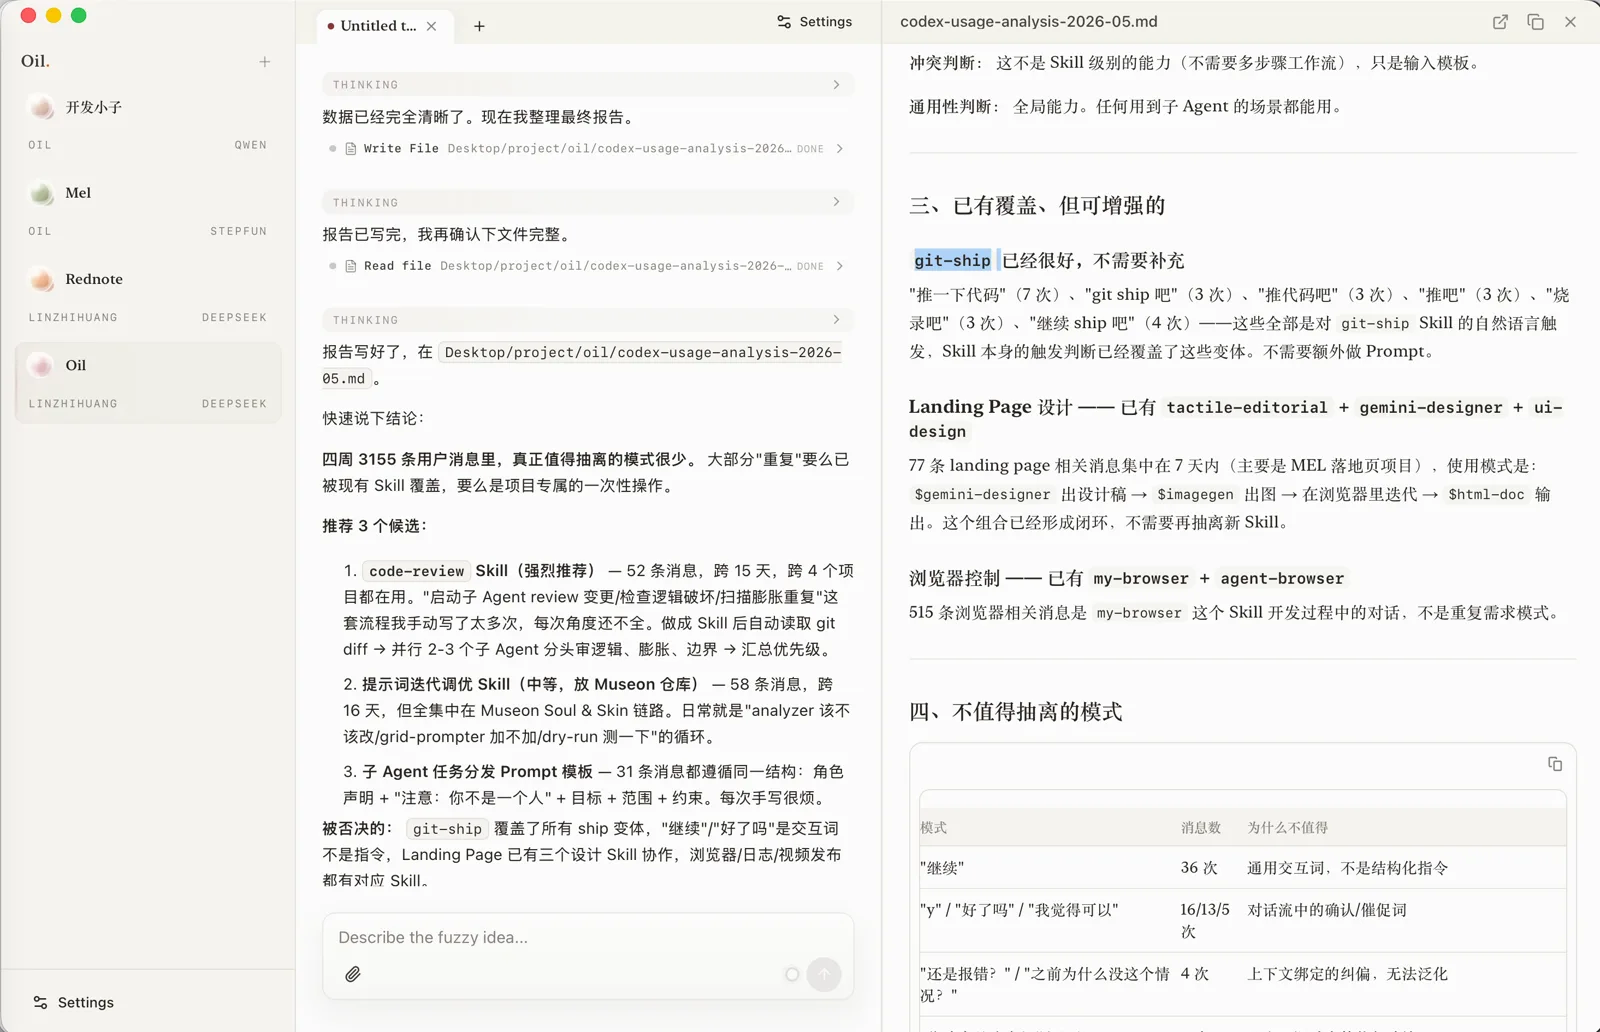Expand the Write File tool call chevron

839,148
